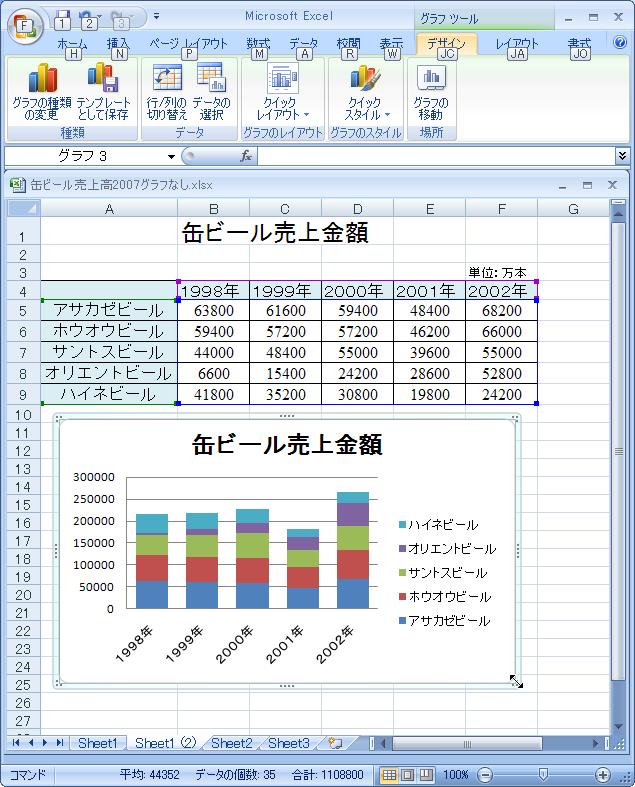Click the 2002年 header cell in the table
Image resolution: width=635 pixels, height=787 pixels.
[x=501, y=291]
